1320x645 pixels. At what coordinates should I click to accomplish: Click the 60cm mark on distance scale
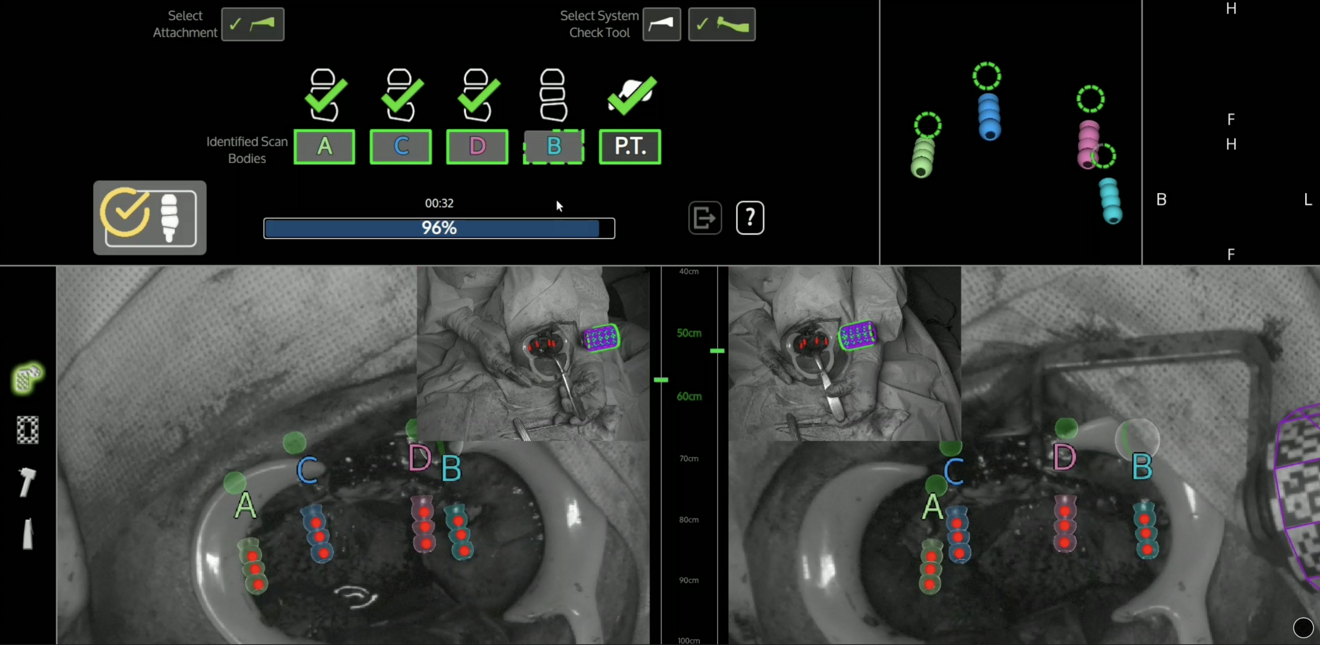click(x=689, y=397)
